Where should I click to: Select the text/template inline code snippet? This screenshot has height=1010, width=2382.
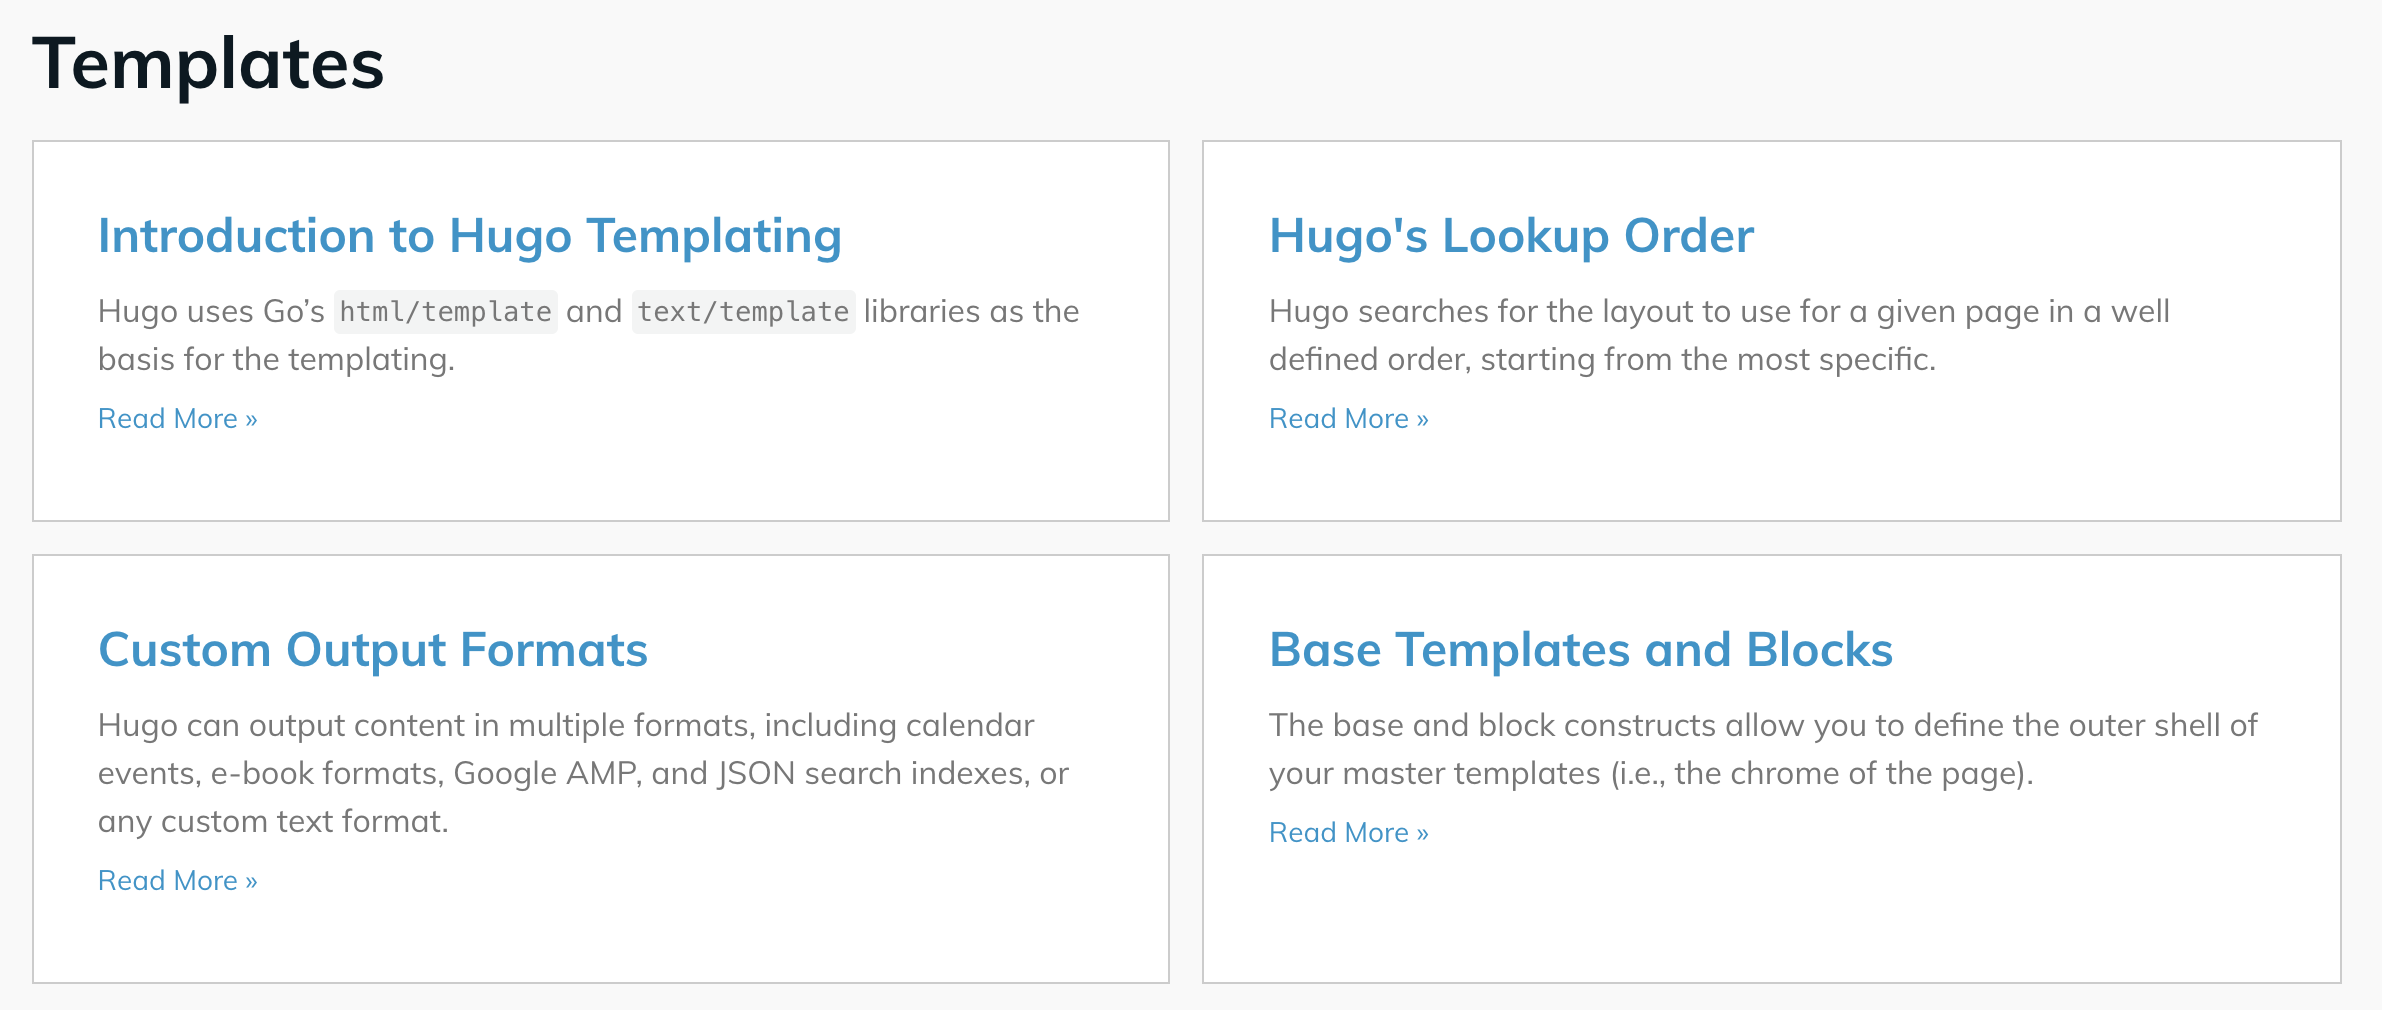click(x=744, y=311)
